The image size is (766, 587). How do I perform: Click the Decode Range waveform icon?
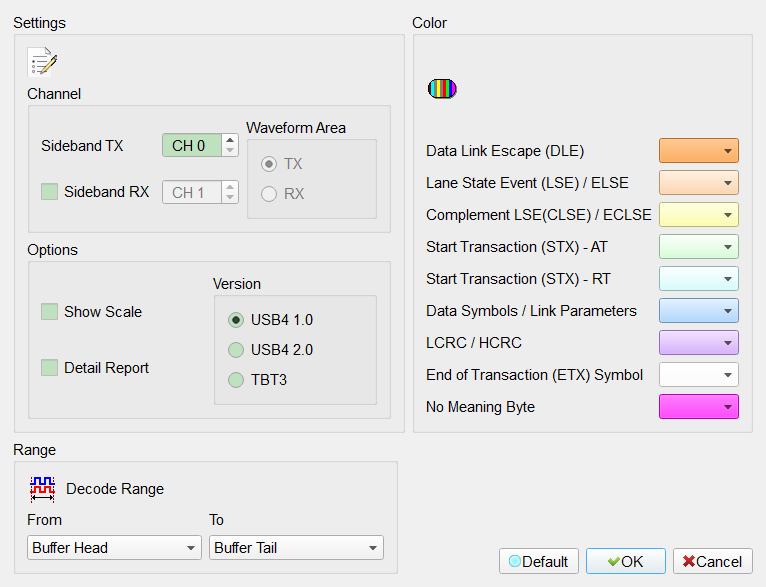pyautogui.click(x=43, y=489)
